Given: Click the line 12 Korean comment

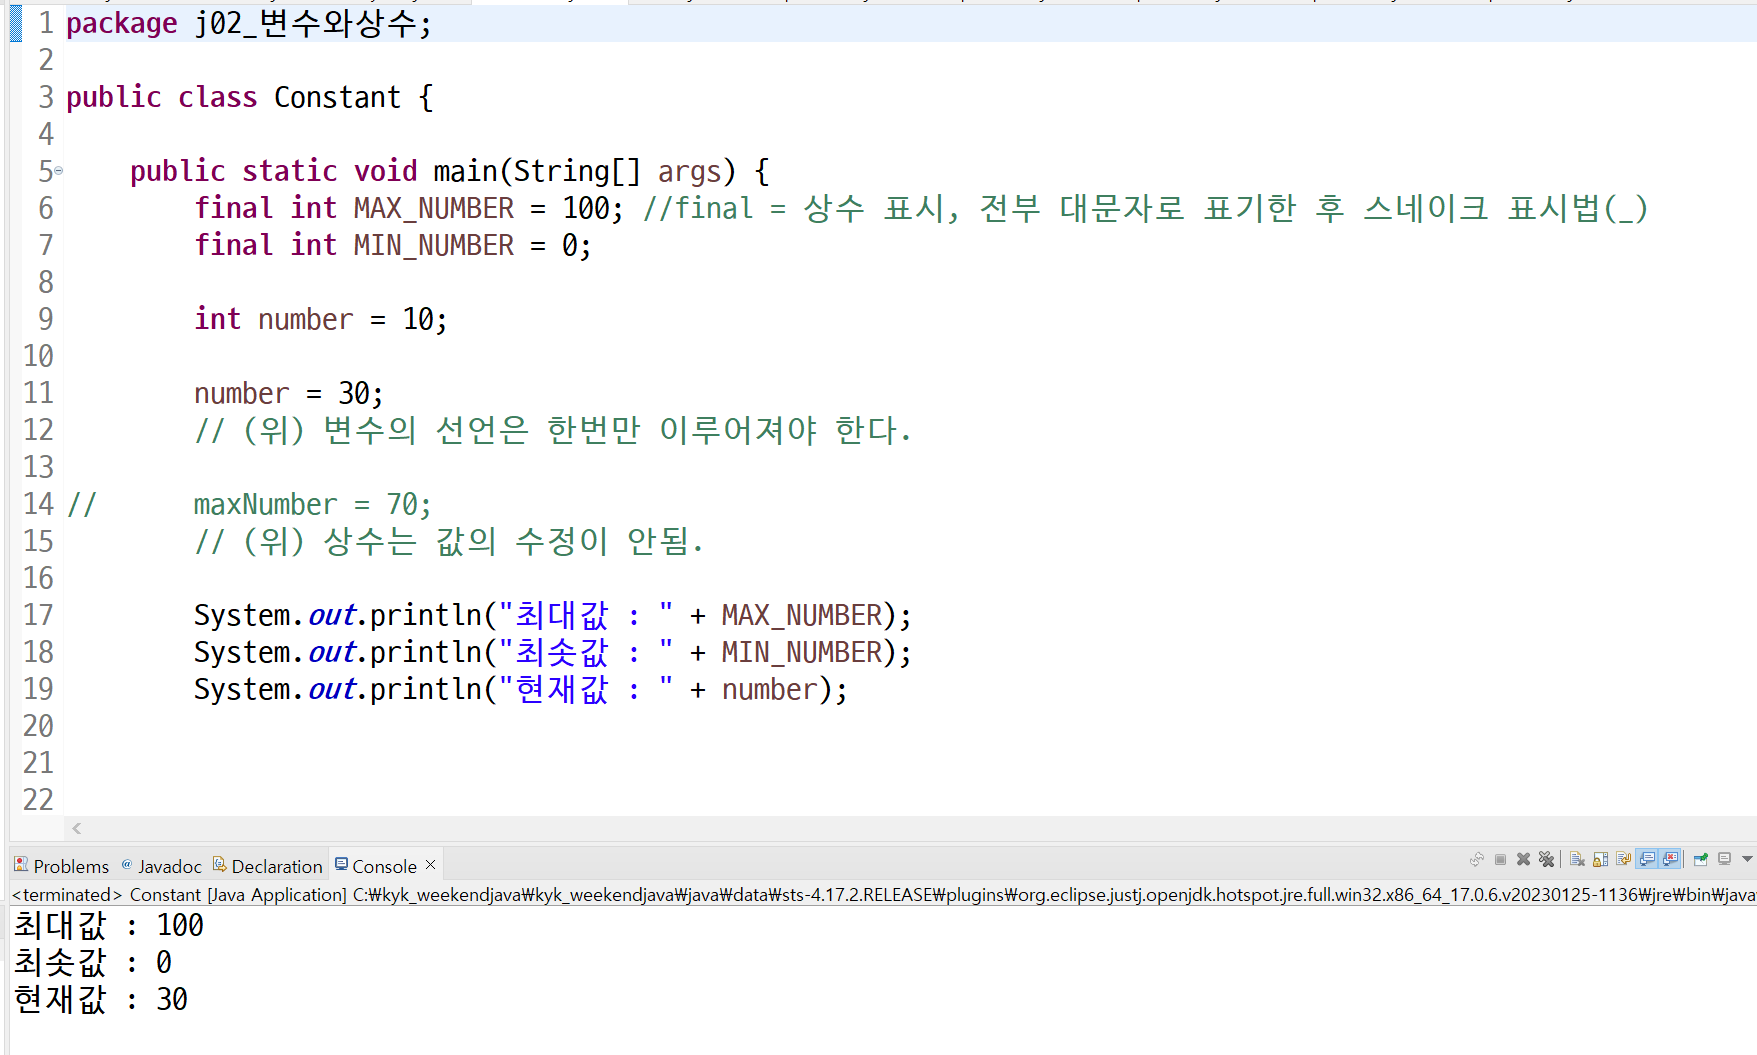Looking at the screenshot, I should 553,430.
